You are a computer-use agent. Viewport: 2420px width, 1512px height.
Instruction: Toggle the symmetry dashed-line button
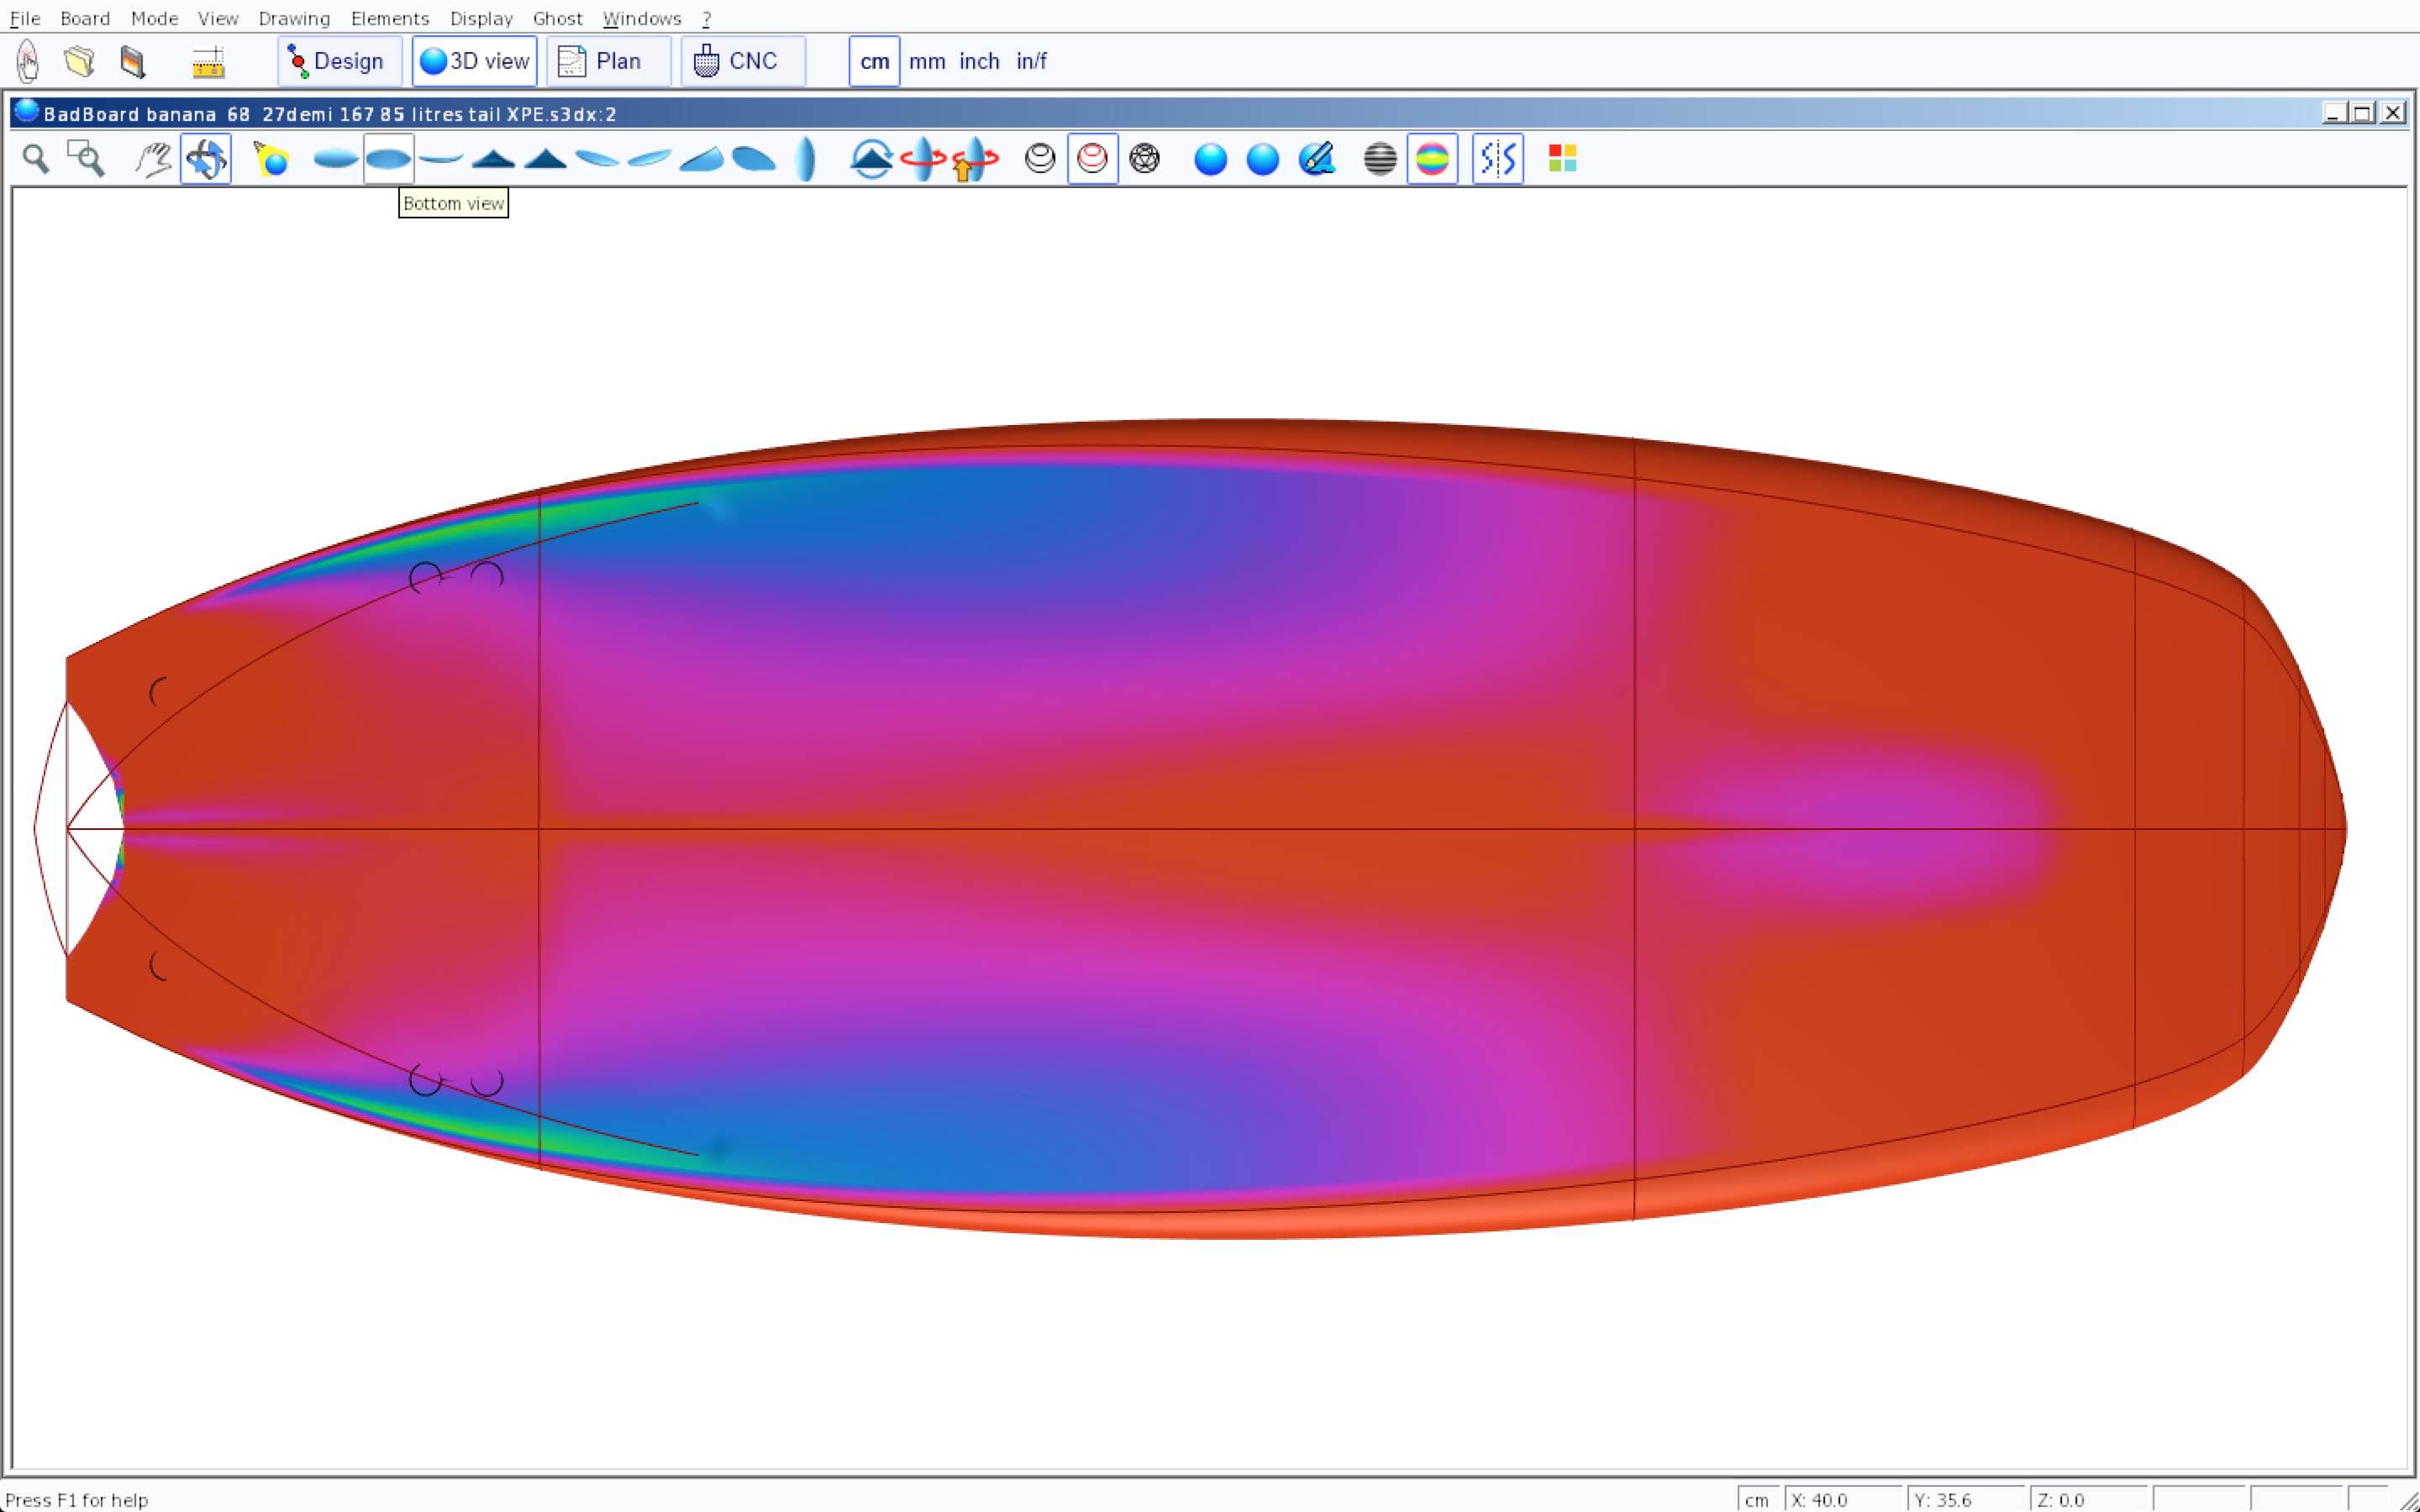tap(1497, 159)
